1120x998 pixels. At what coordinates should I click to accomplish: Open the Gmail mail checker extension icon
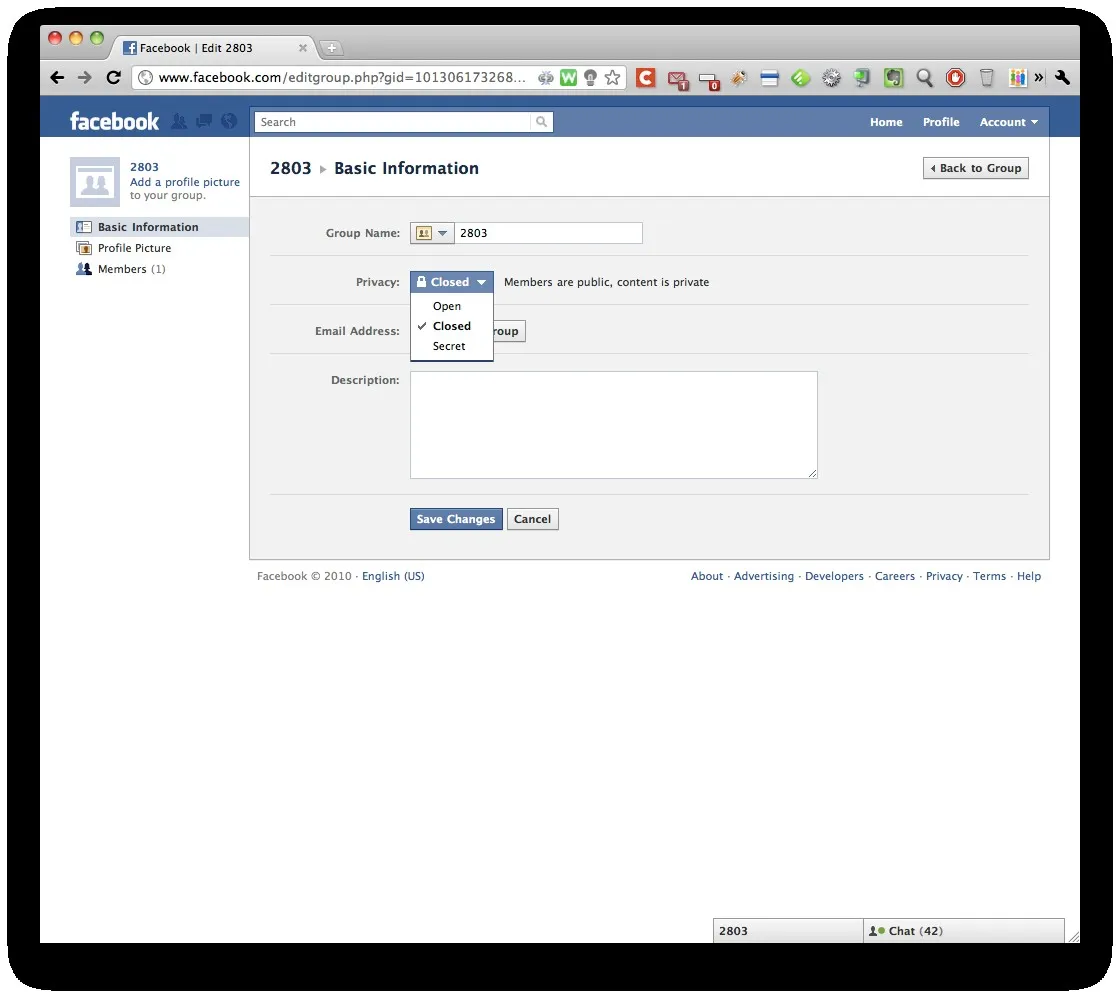click(677, 79)
